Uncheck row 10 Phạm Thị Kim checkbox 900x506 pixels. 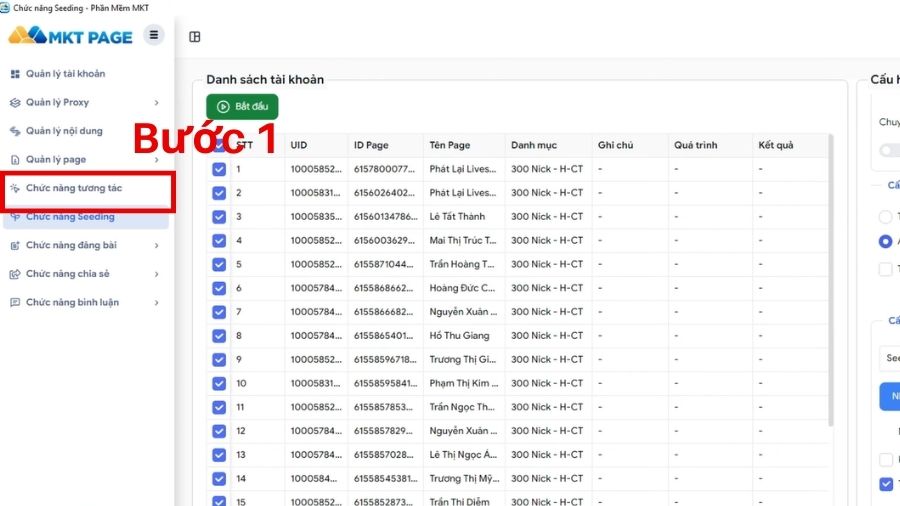(x=219, y=383)
